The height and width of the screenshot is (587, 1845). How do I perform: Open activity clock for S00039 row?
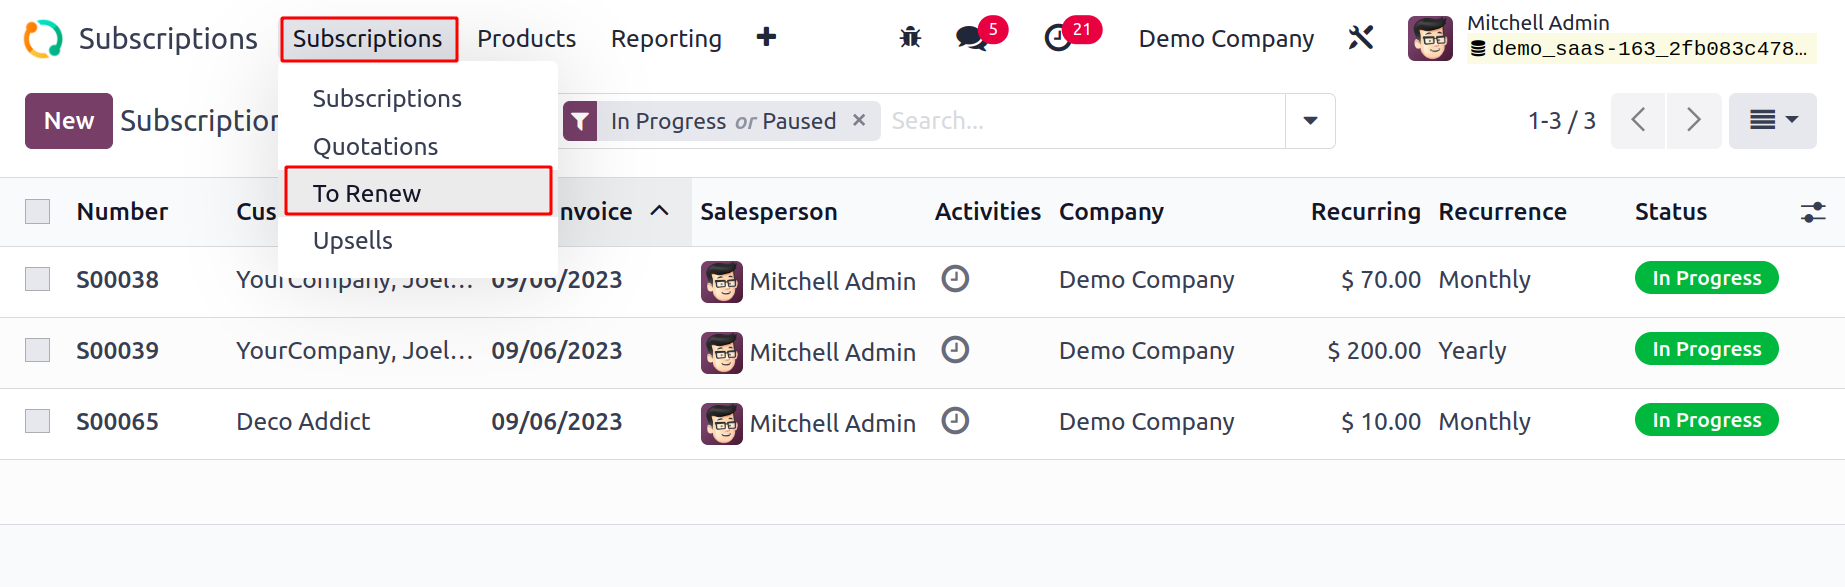[x=955, y=350]
